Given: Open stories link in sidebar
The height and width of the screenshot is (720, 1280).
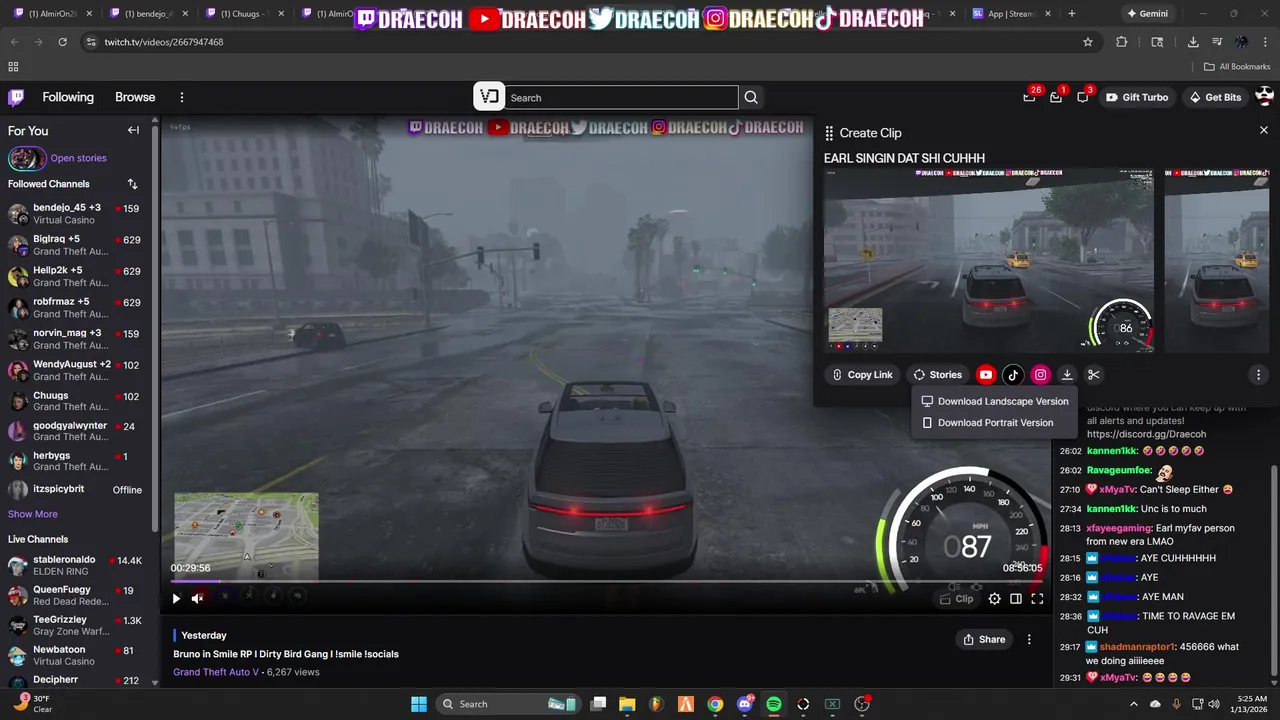Looking at the screenshot, I should pyautogui.click(x=78, y=158).
